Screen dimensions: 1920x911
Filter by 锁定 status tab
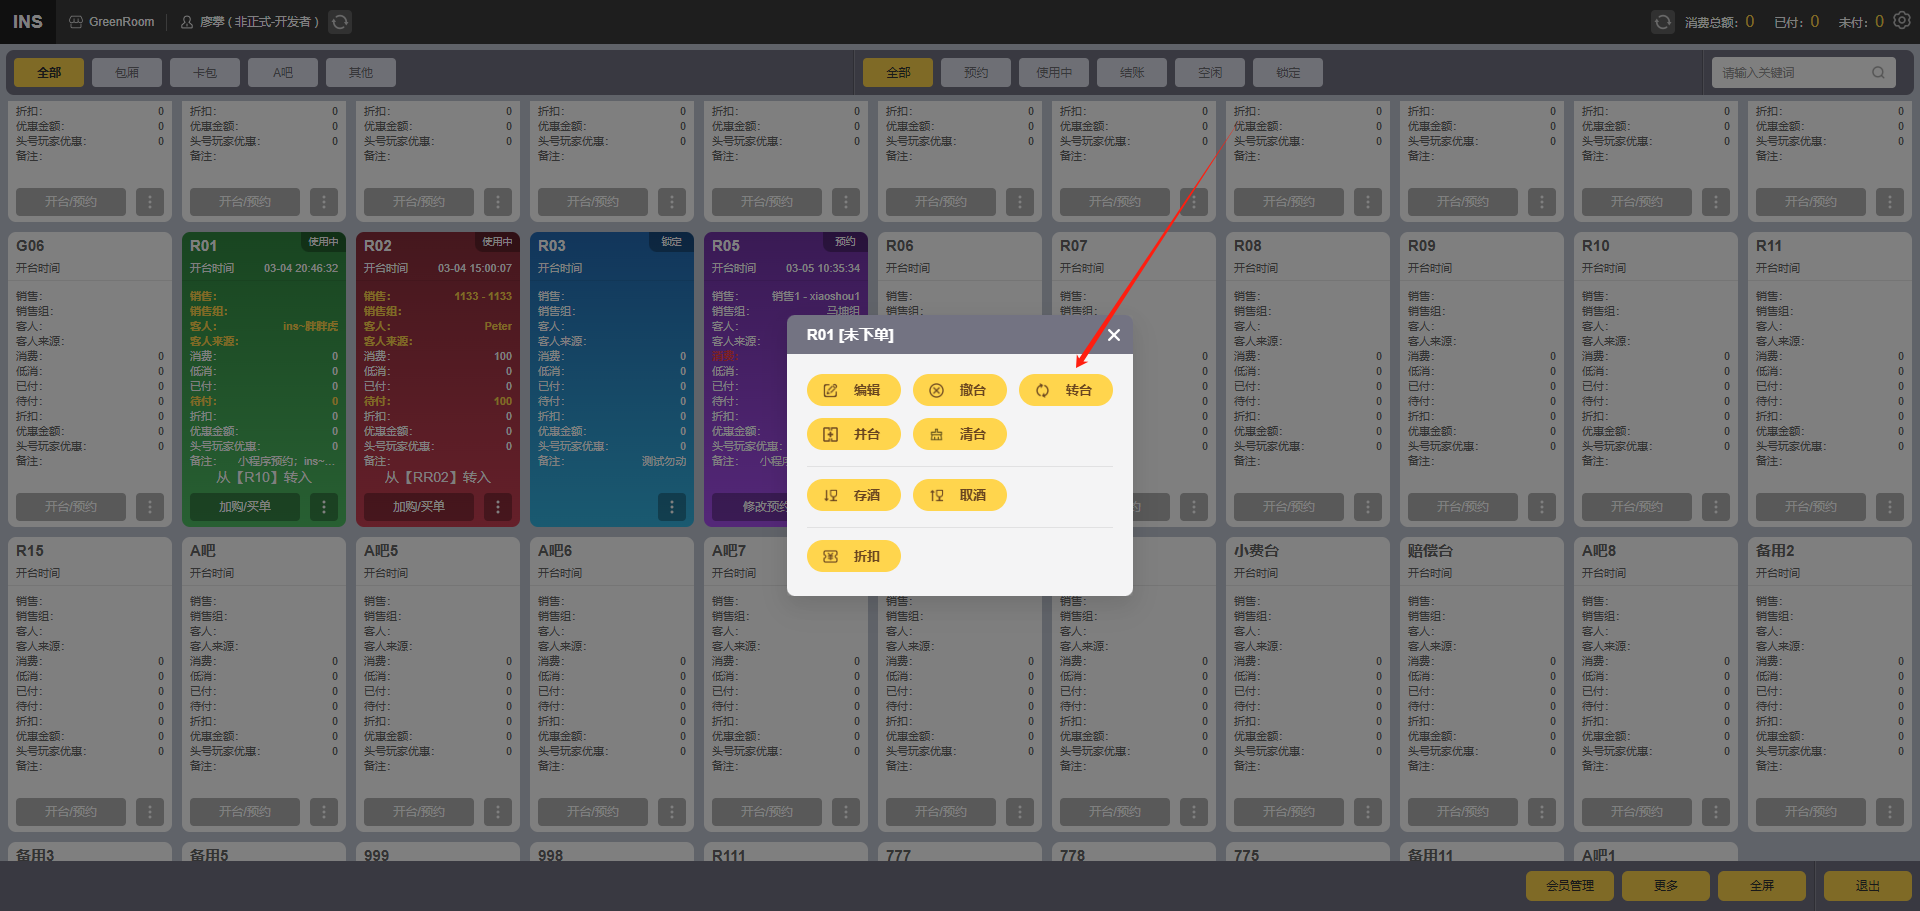(x=1288, y=72)
